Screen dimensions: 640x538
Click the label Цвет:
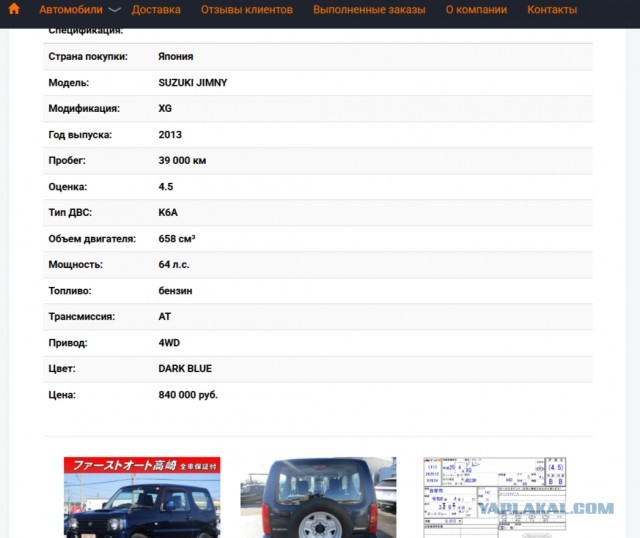62,369
